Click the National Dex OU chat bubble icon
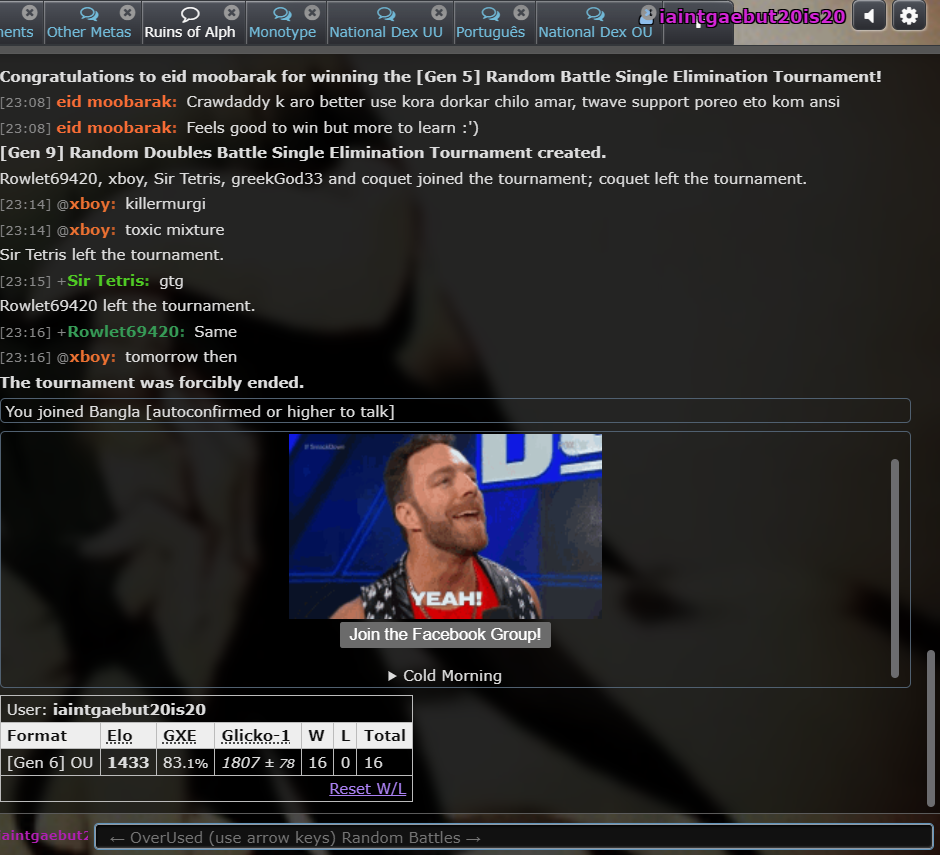The width and height of the screenshot is (940, 855). coord(595,13)
